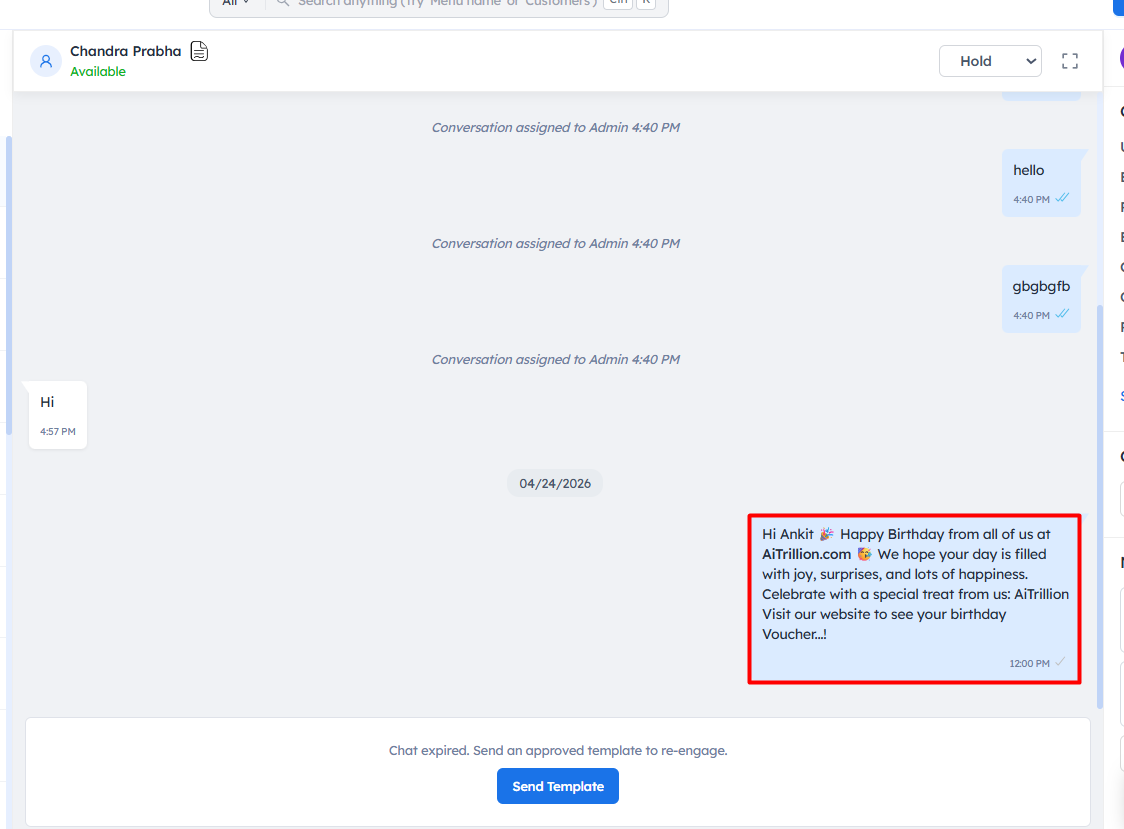This screenshot has width=1124, height=829.
Task: Click the single tick on the birthday message
Action: click(1060, 663)
